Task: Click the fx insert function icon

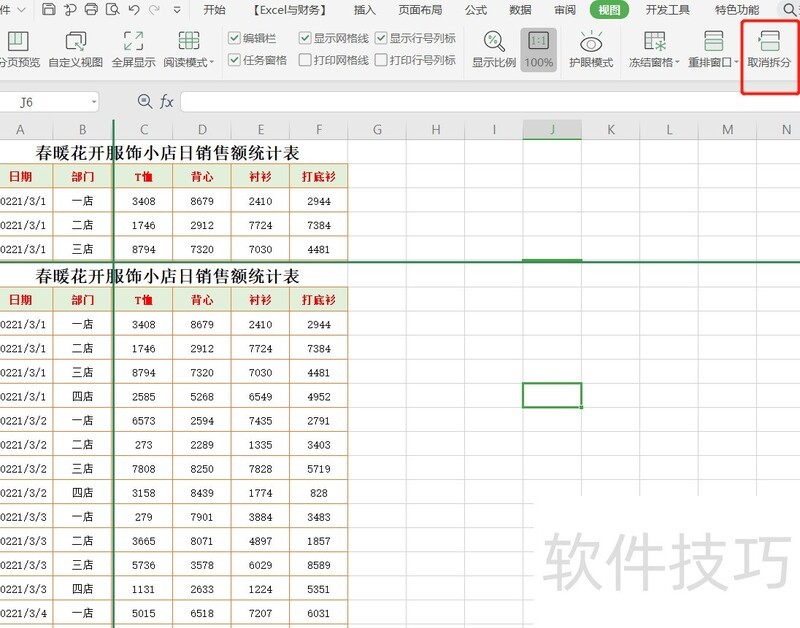Action: [167, 102]
